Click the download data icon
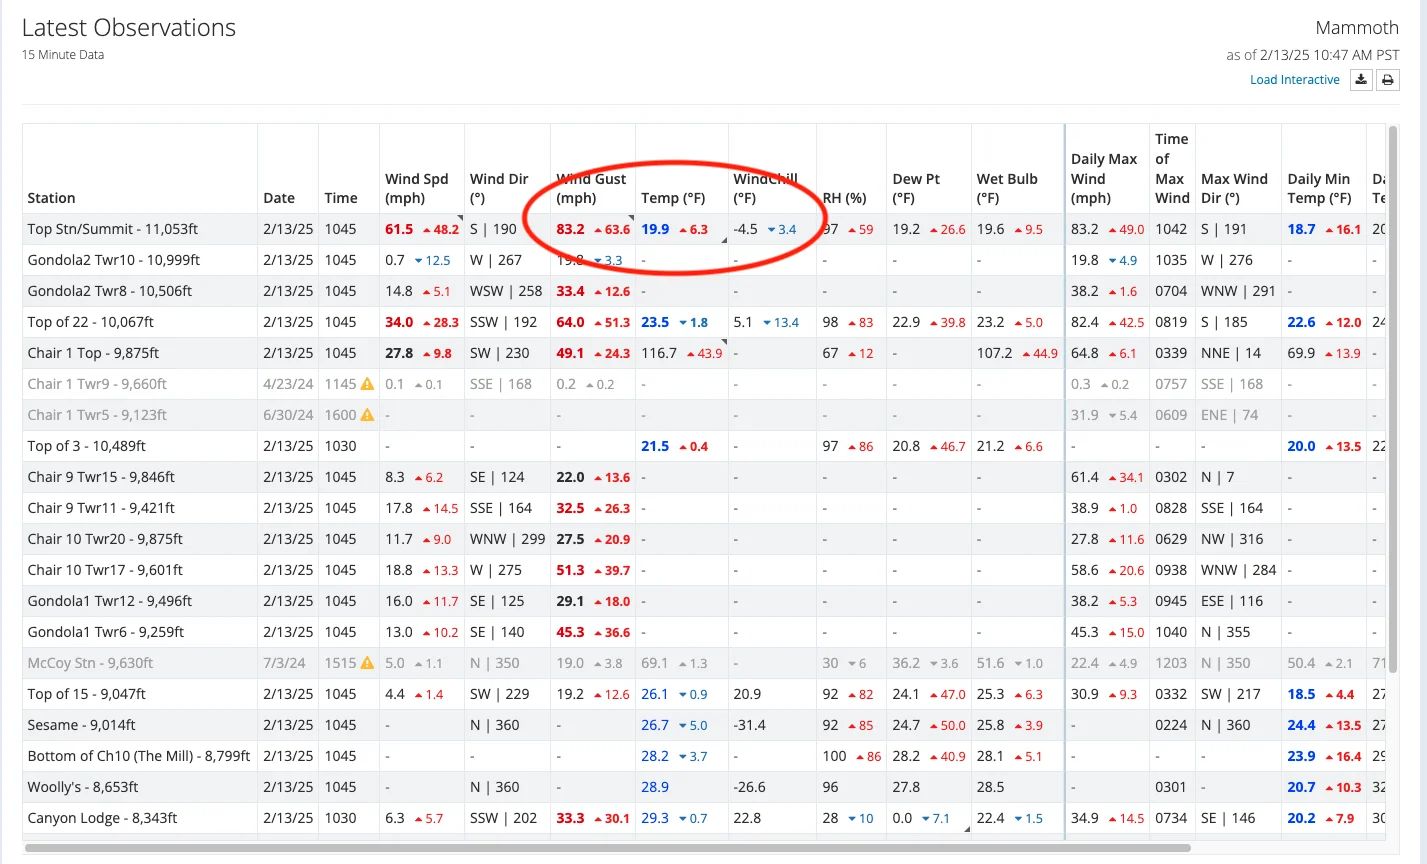Screen dimensions: 1427x864 pyautogui.click(x=1361, y=80)
